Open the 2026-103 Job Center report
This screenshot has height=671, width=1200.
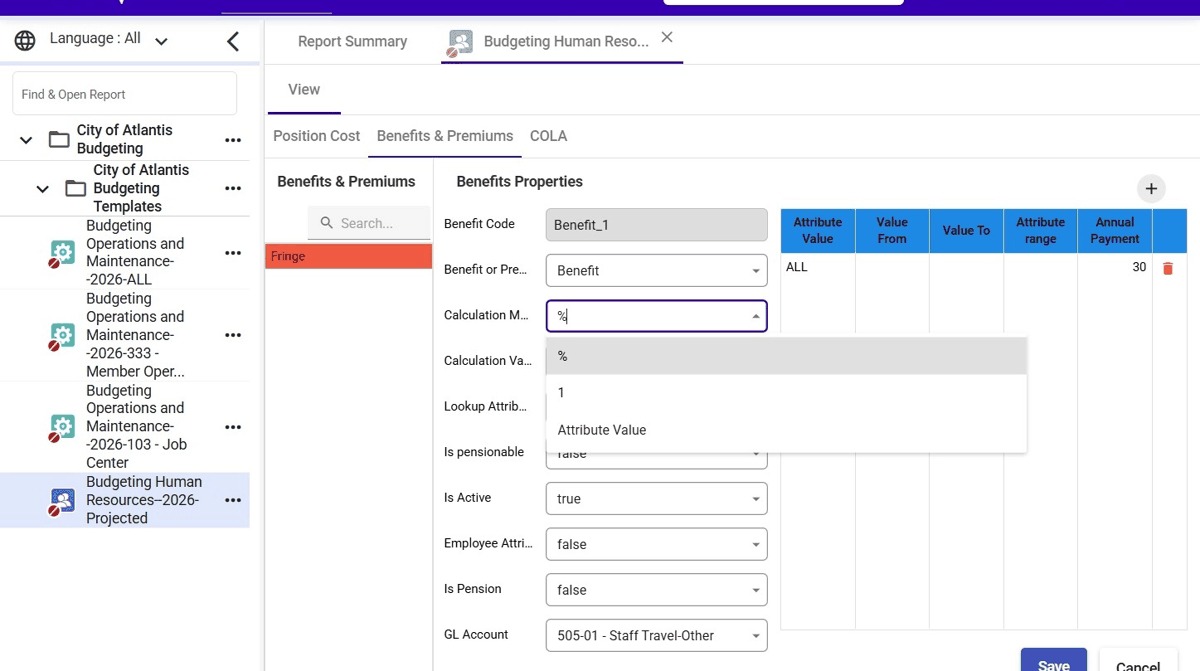135,427
